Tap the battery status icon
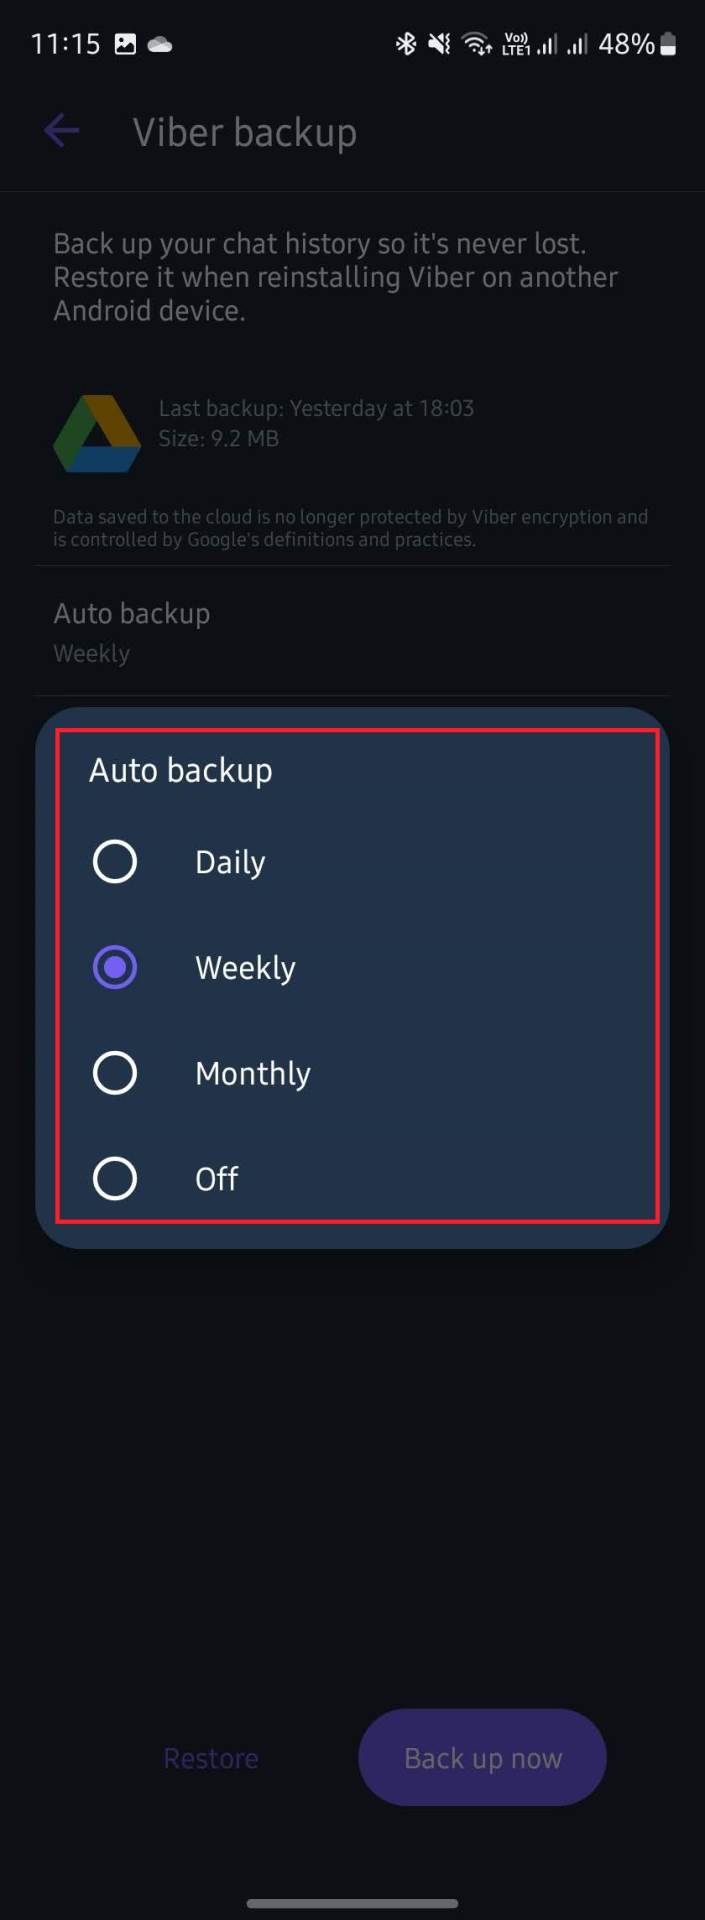Screen dimensions: 705x1920 pyautogui.click(x=669, y=44)
